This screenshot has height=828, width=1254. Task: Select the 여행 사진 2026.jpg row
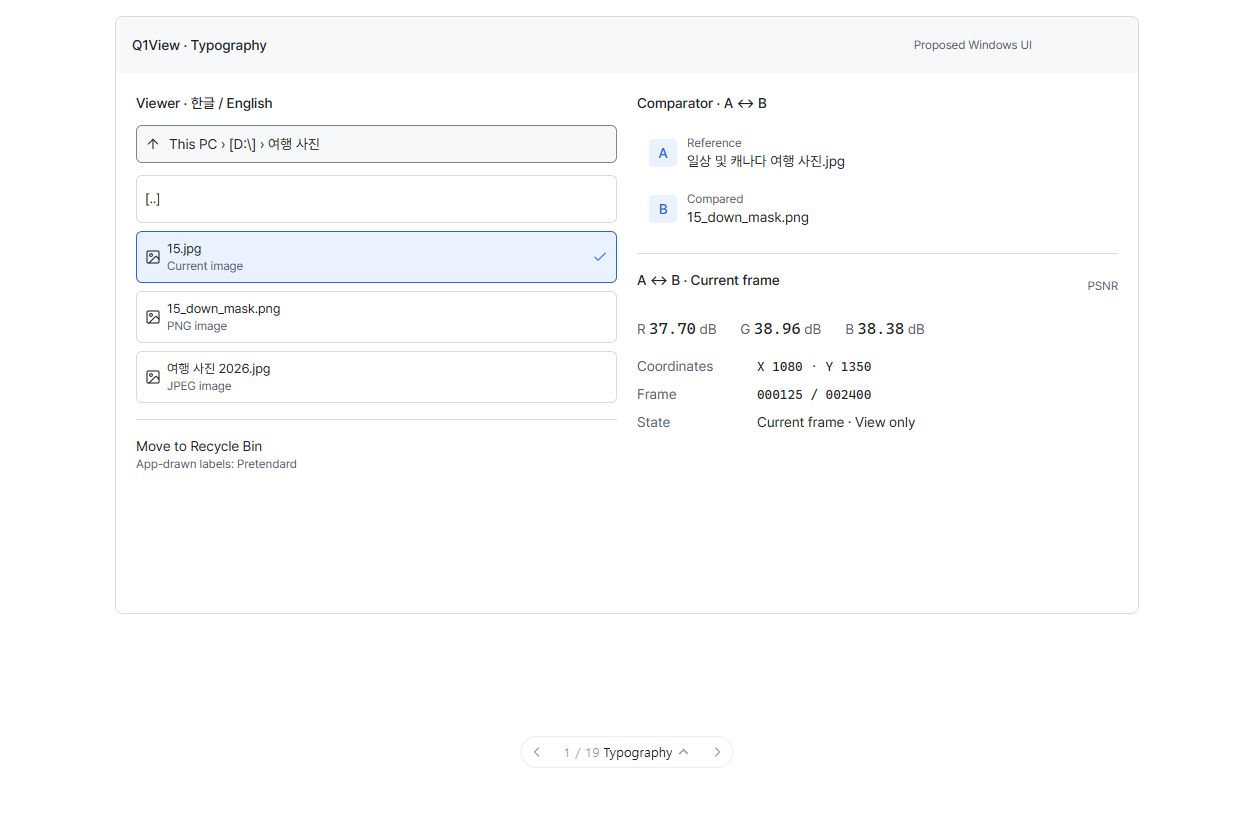376,377
